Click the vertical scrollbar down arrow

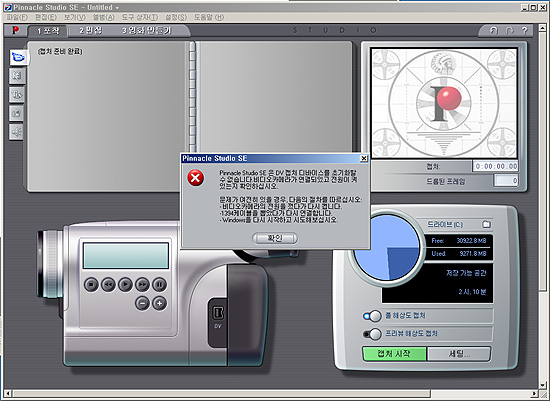pyautogui.click(x=543, y=385)
